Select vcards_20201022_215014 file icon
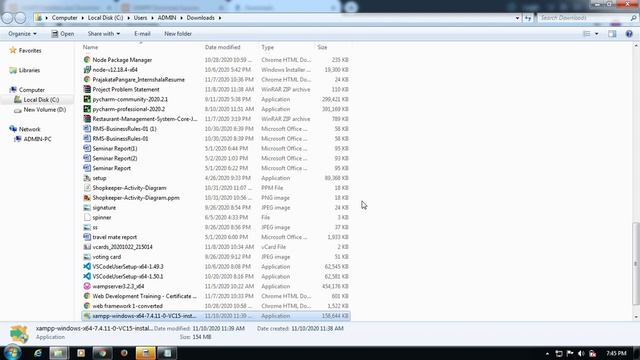The width and height of the screenshot is (640, 360). (x=87, y=247)
